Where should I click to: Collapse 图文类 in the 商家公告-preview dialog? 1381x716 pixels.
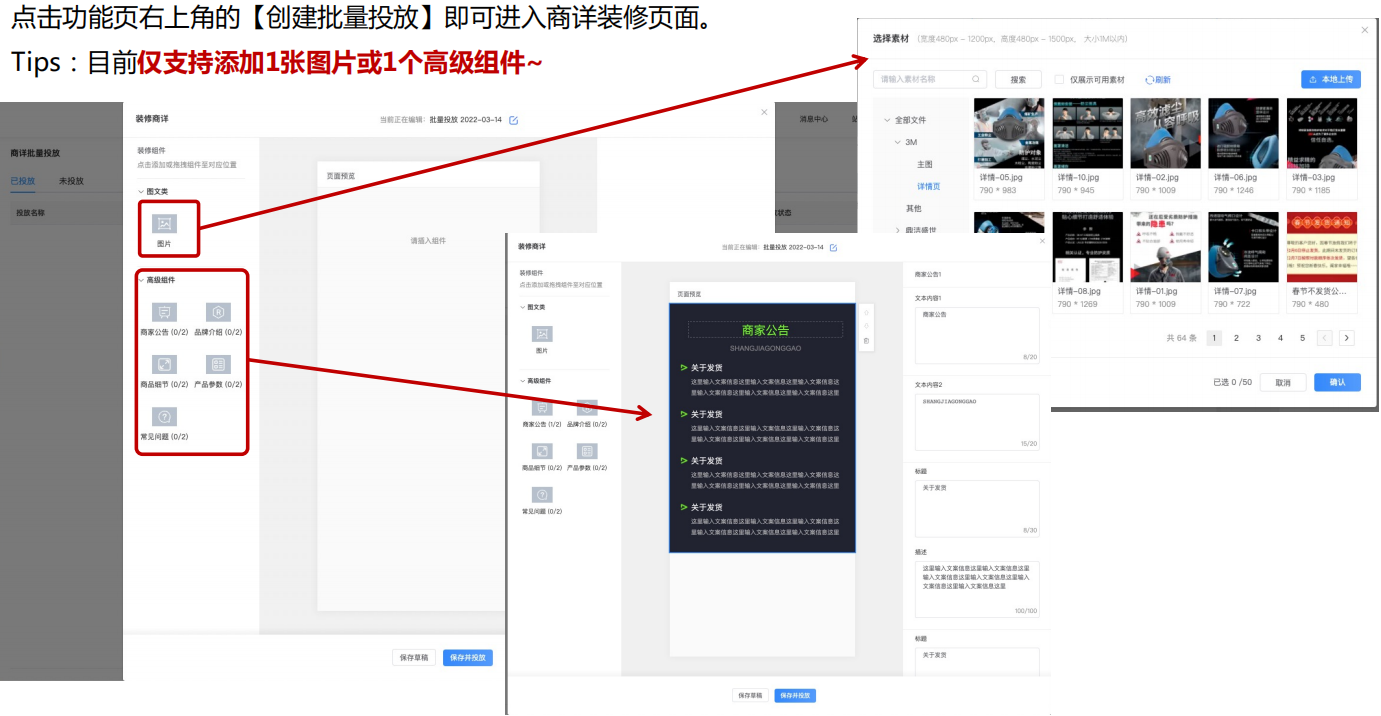pyautogui.click(x=522, y=307)
